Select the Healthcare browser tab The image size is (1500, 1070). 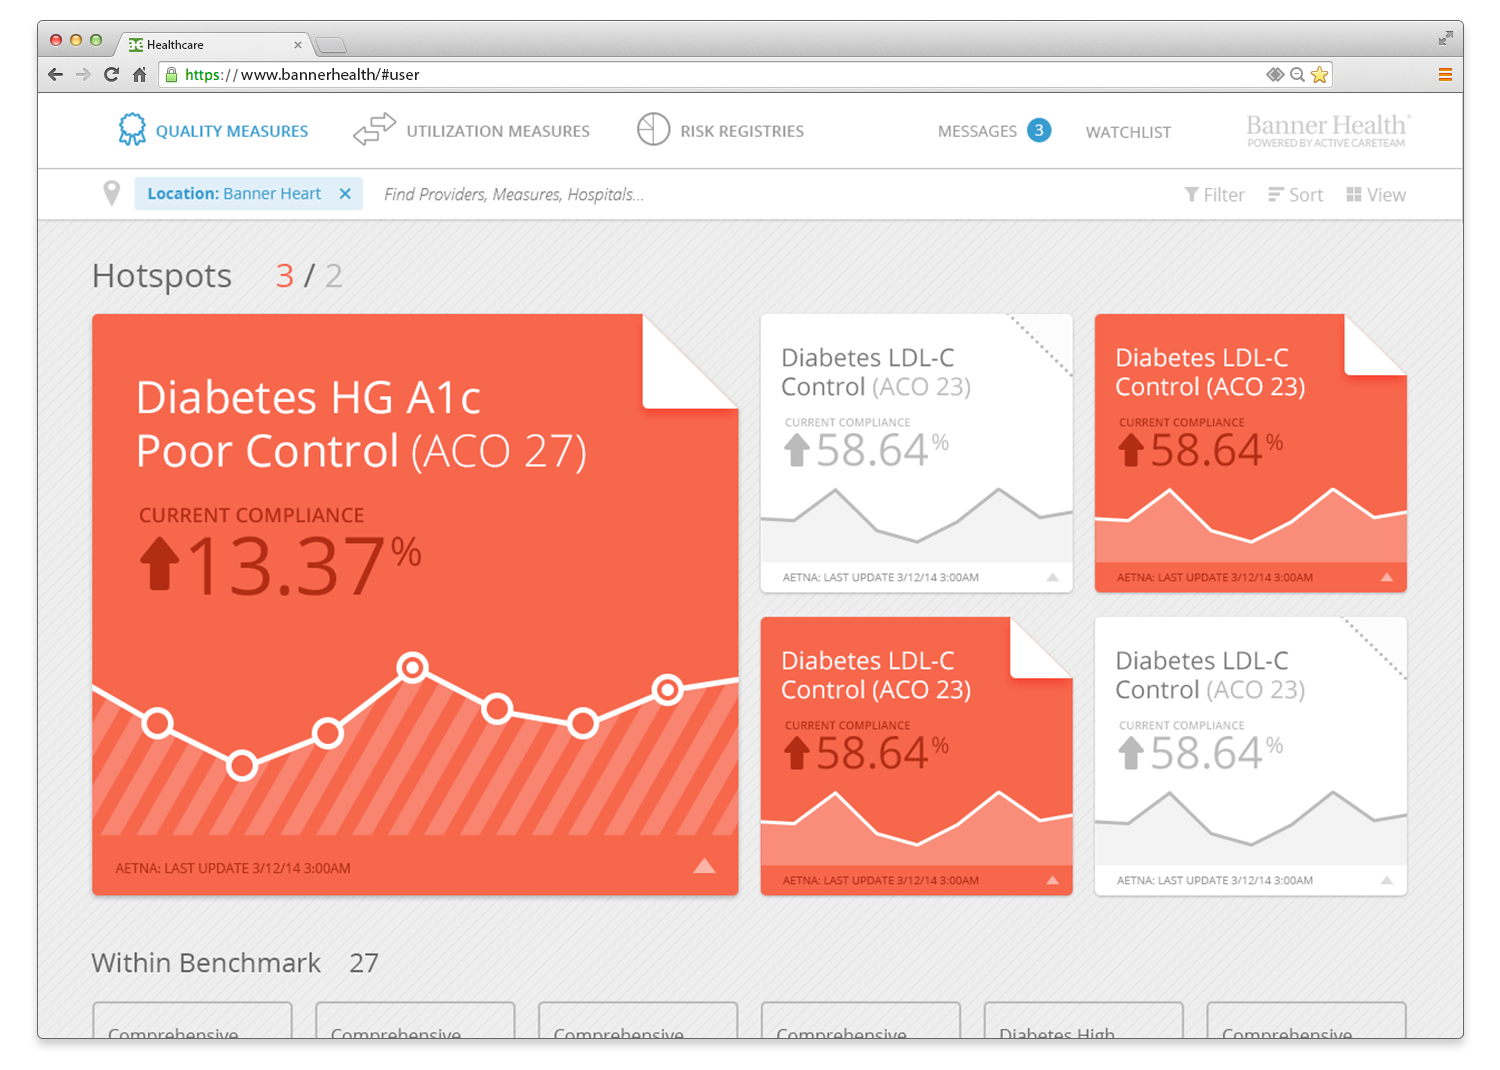(x=214, y=44)
